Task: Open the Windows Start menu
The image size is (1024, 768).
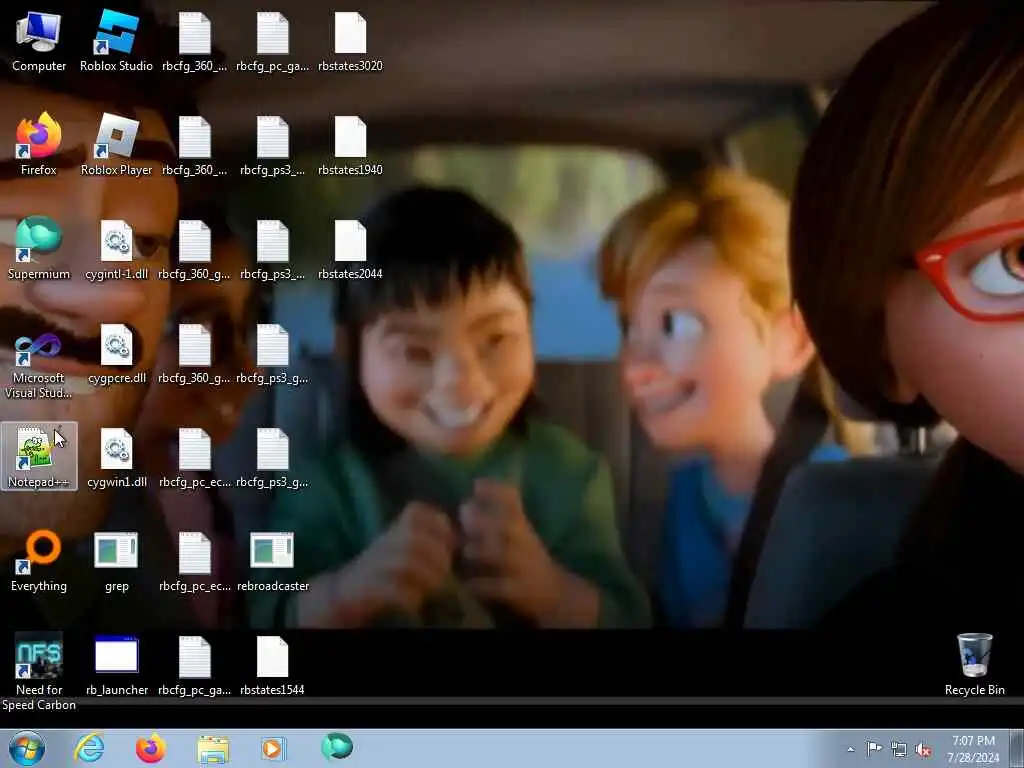Action: click(27, 748)
